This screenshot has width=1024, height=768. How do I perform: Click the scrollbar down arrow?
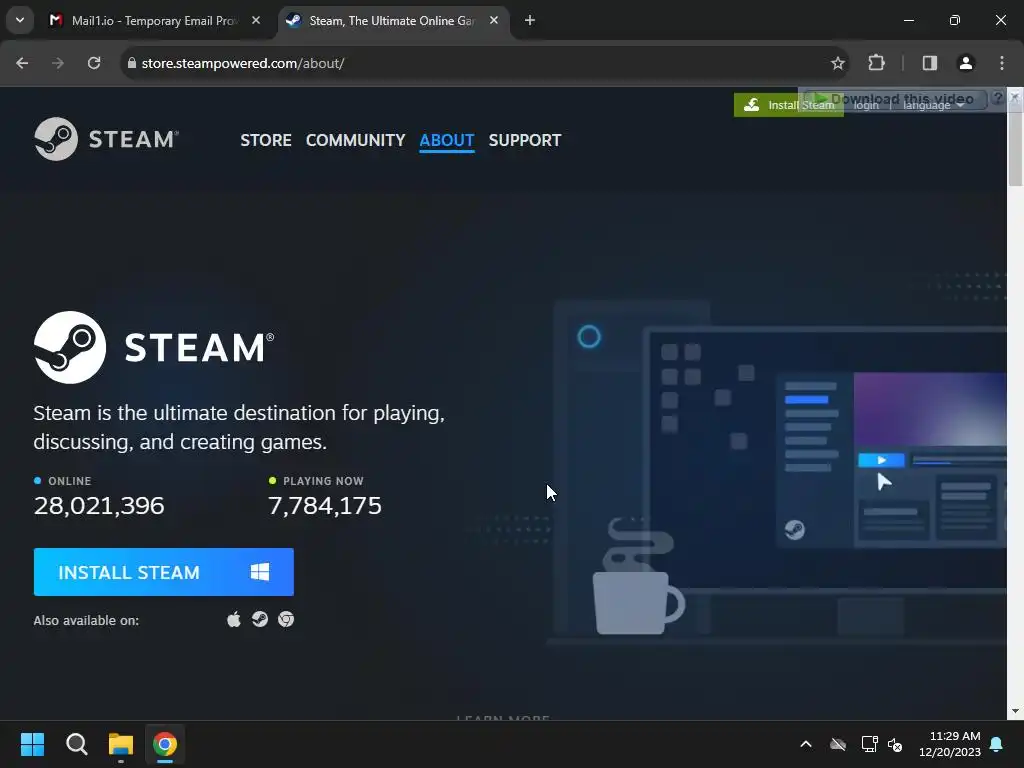1016,711
